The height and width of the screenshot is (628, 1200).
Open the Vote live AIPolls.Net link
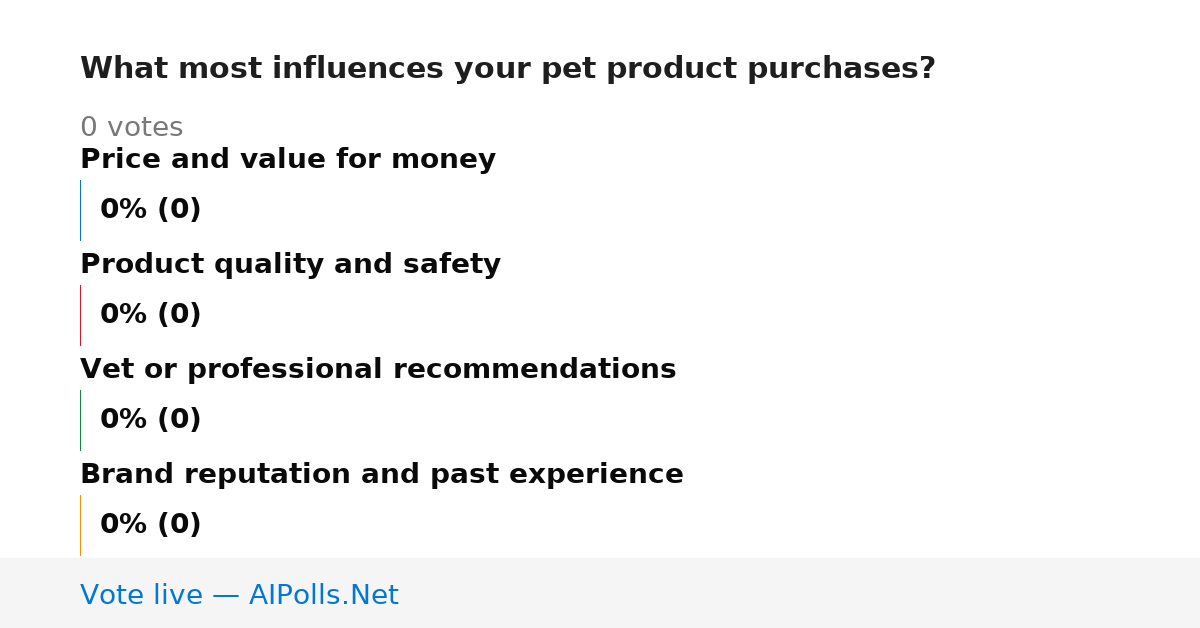pos(239,596)
